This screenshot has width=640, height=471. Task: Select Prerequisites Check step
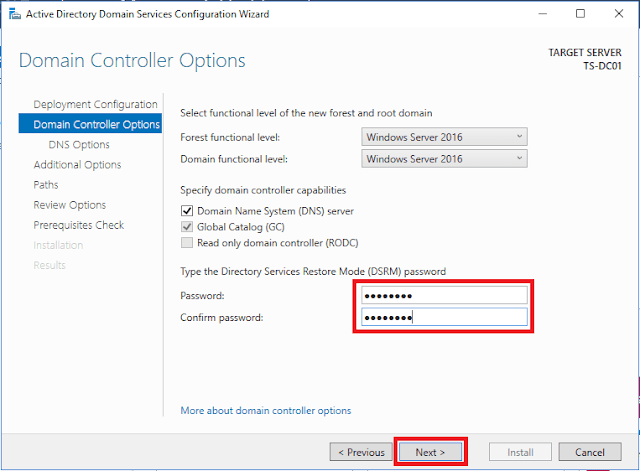78,225
